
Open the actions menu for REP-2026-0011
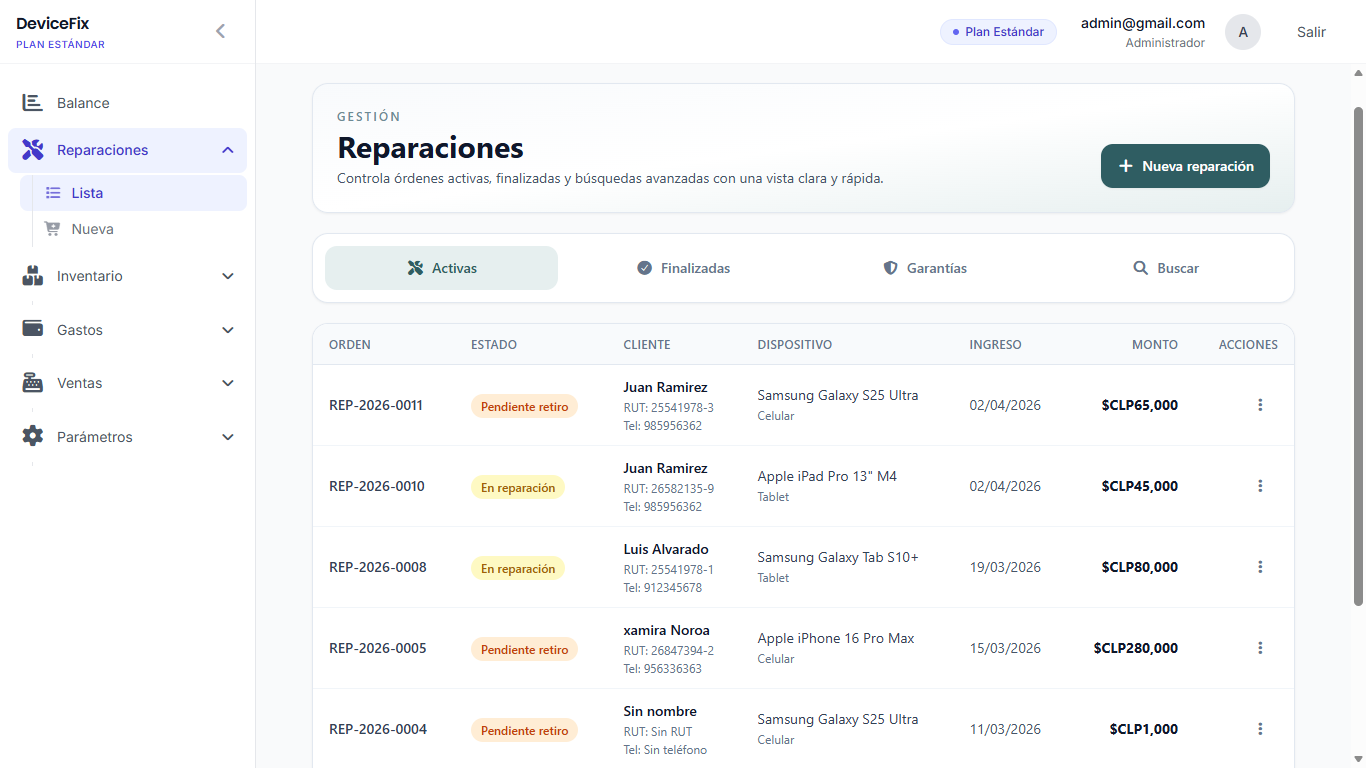coord(1260,405)
